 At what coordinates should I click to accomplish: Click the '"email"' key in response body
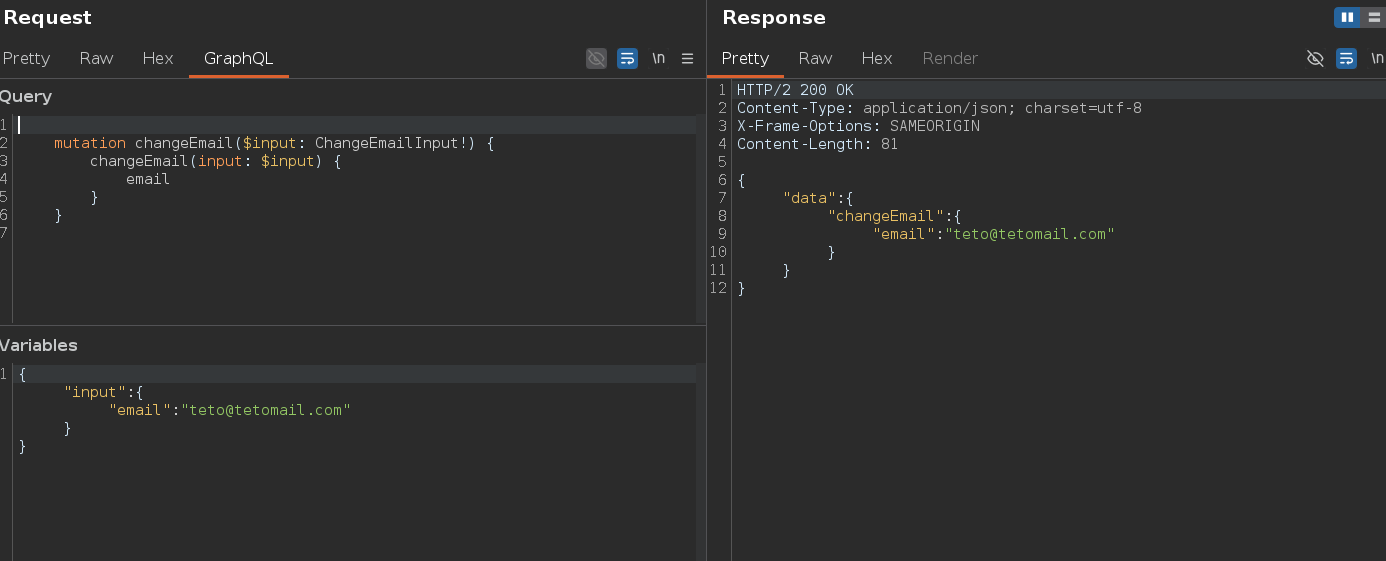pyautogui.click(x=904, y=234)
